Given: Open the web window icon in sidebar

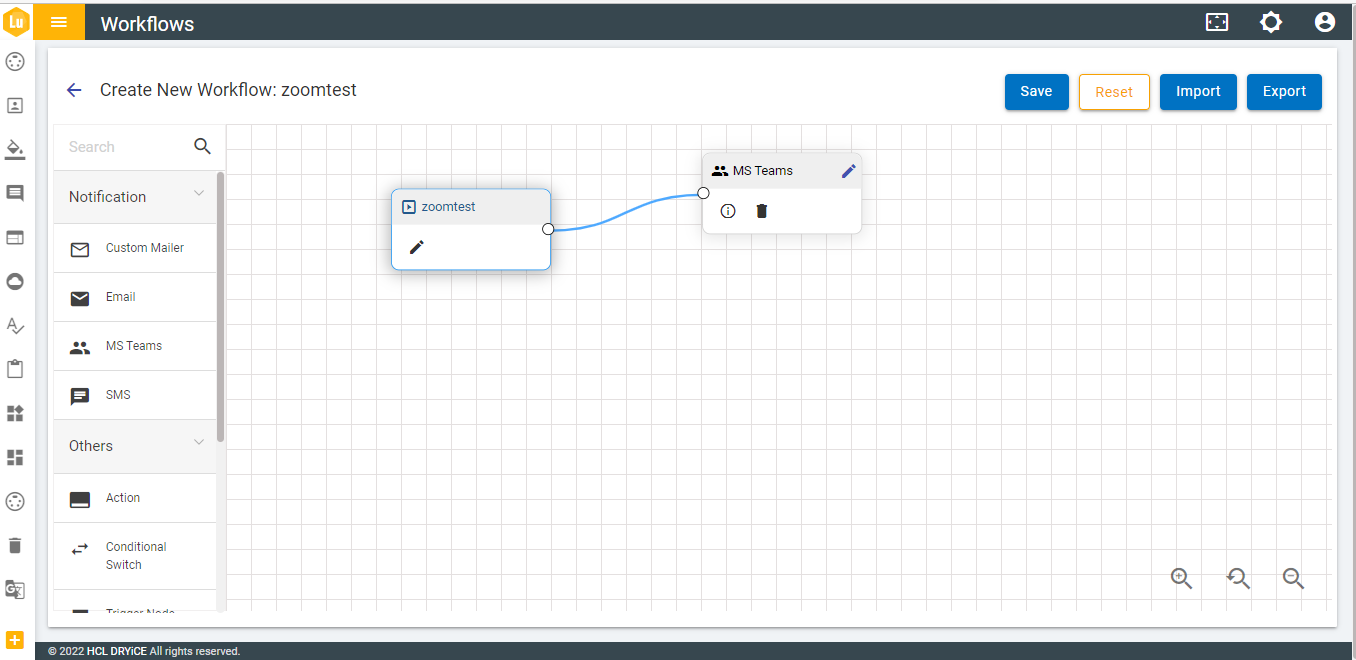Looking at the screenshot, I should (15, 237).
